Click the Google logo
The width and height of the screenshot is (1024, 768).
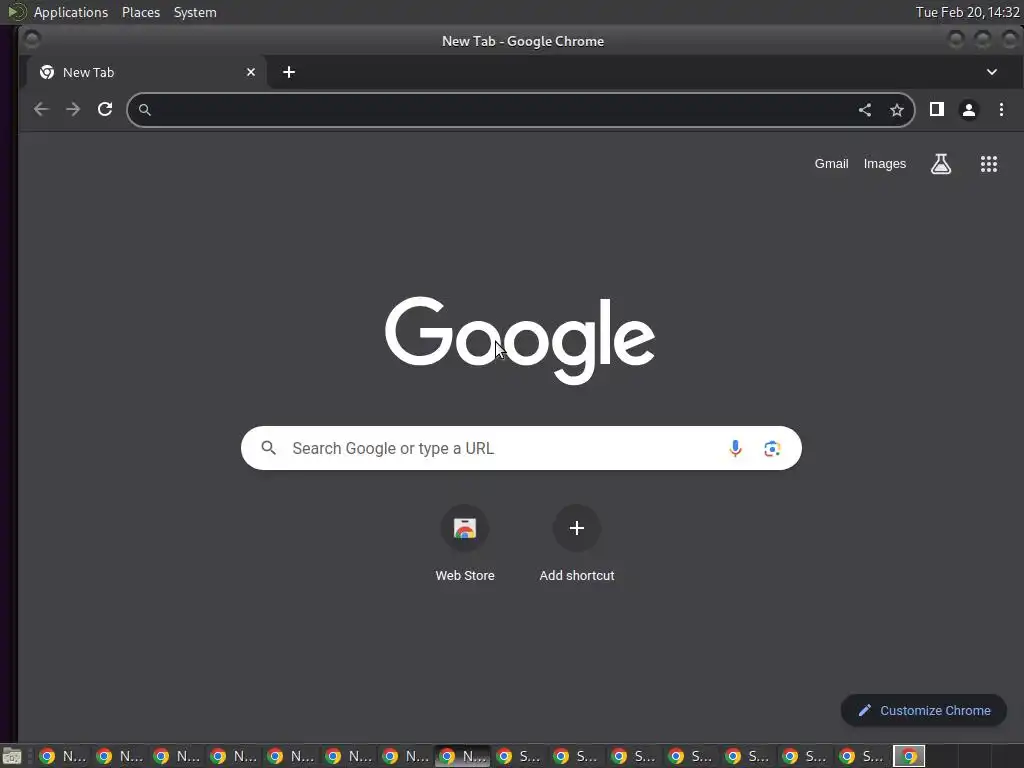click(x=520, y=340)
